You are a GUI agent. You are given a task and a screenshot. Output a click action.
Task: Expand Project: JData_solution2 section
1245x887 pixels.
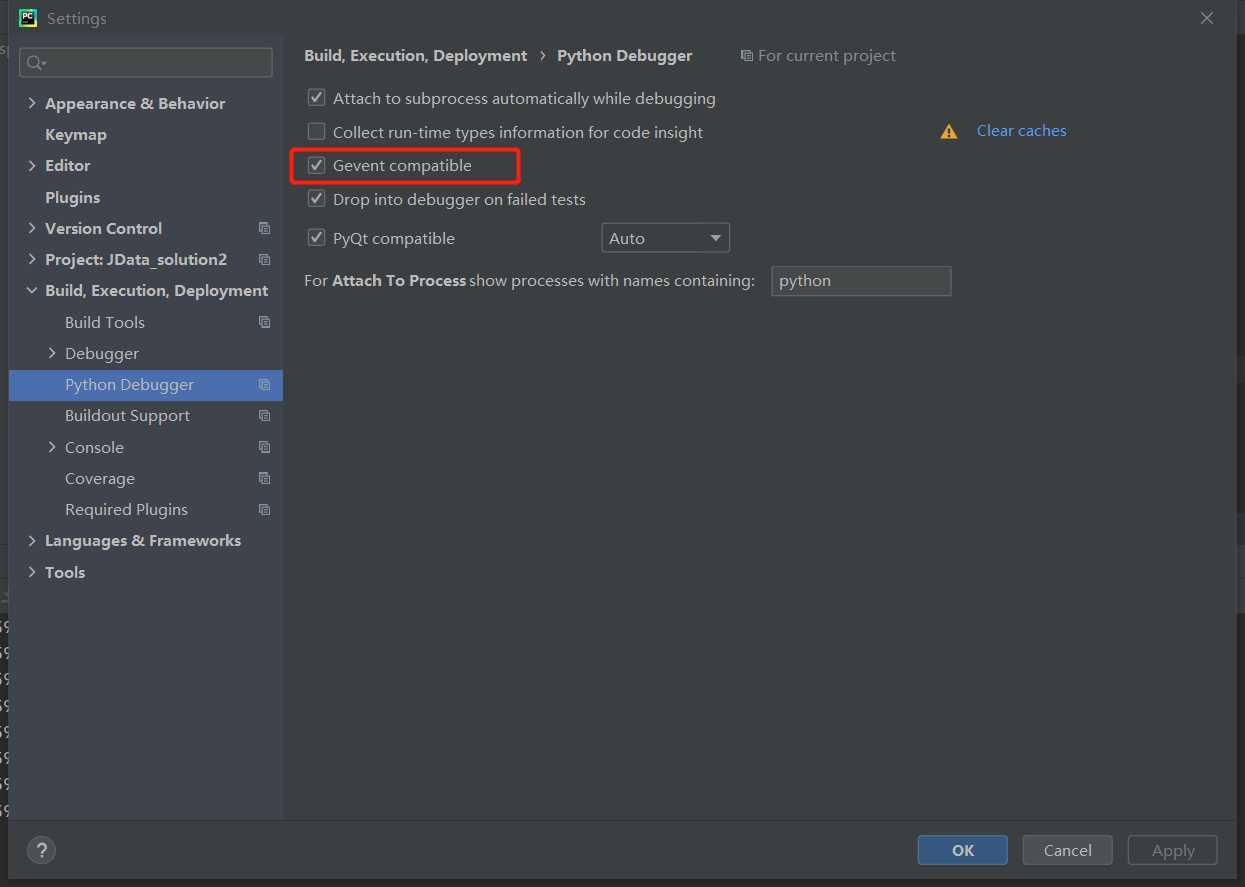click(x=32, y=259)
